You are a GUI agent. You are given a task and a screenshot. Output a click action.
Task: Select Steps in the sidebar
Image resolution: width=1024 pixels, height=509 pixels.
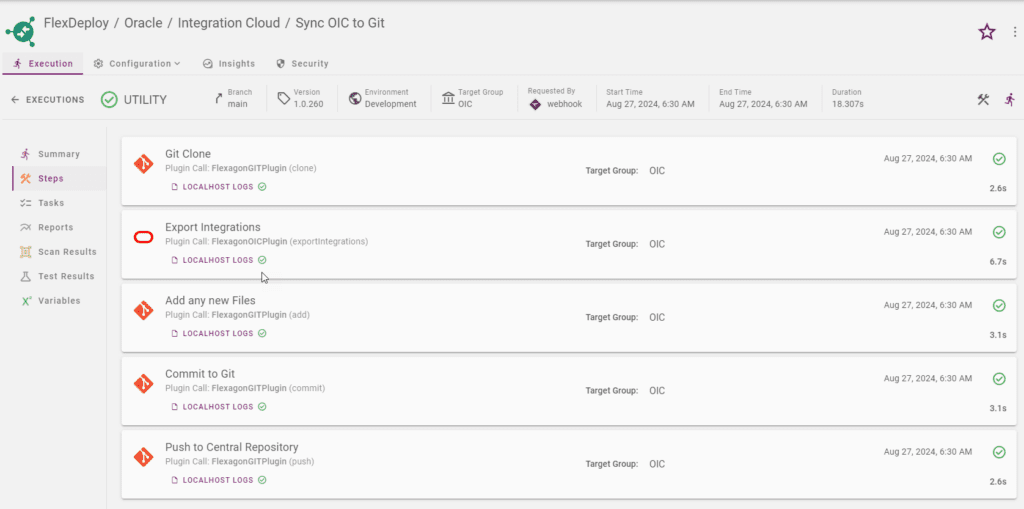[59, 178]
